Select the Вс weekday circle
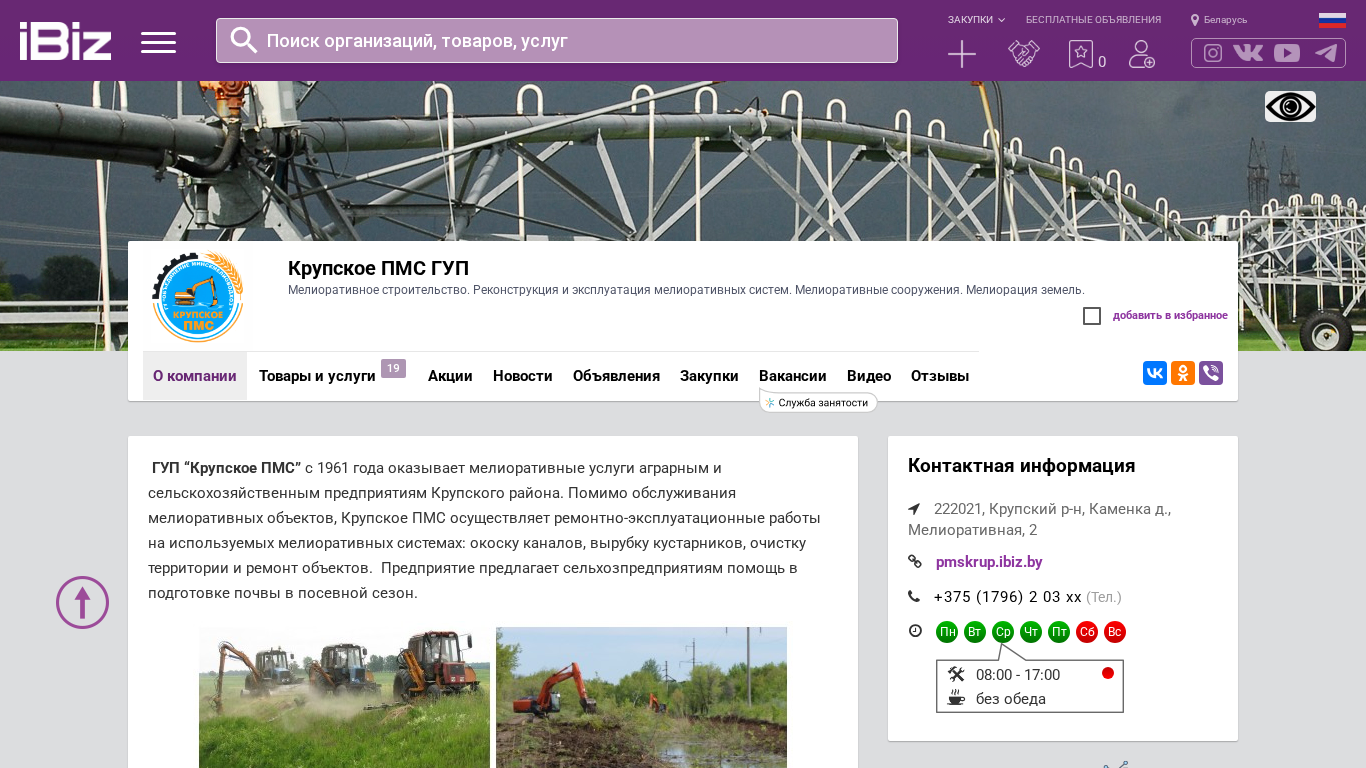This screenshot has height=768, width=1366. click(x=1115, y=632)
